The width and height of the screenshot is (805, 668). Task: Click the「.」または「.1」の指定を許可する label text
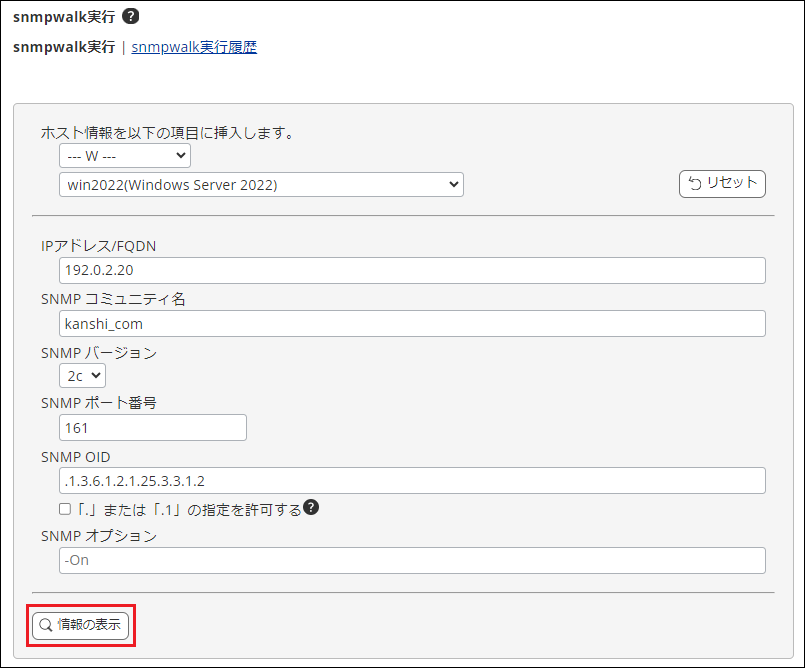click(188, 509)
